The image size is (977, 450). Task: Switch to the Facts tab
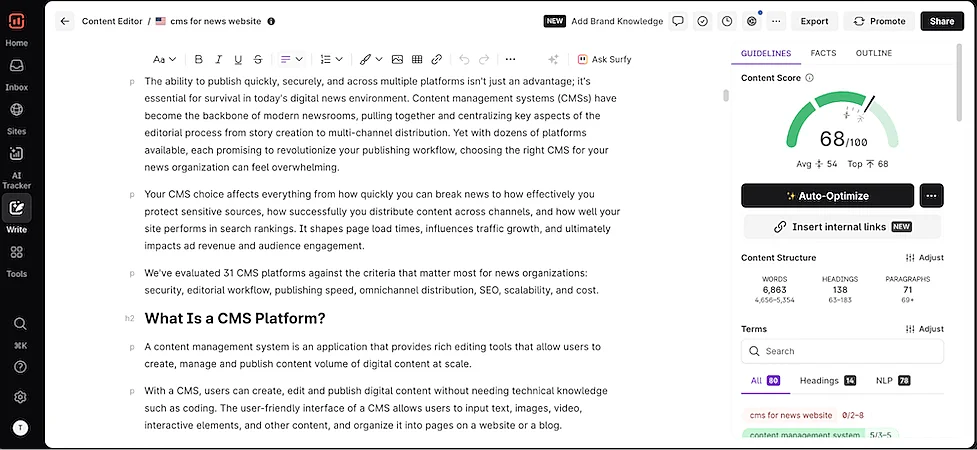[x=823, y=53]
